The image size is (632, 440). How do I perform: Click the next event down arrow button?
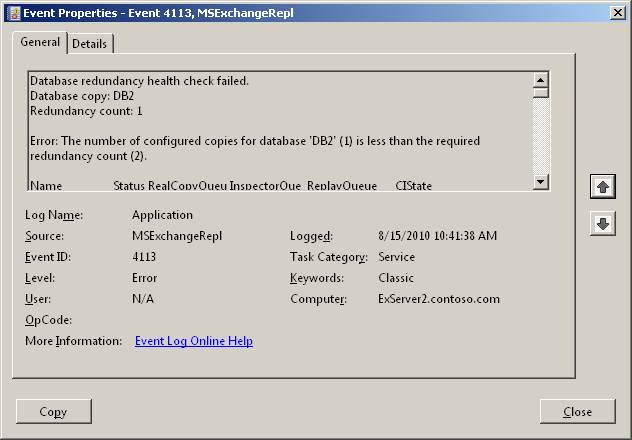pos(602,224)
